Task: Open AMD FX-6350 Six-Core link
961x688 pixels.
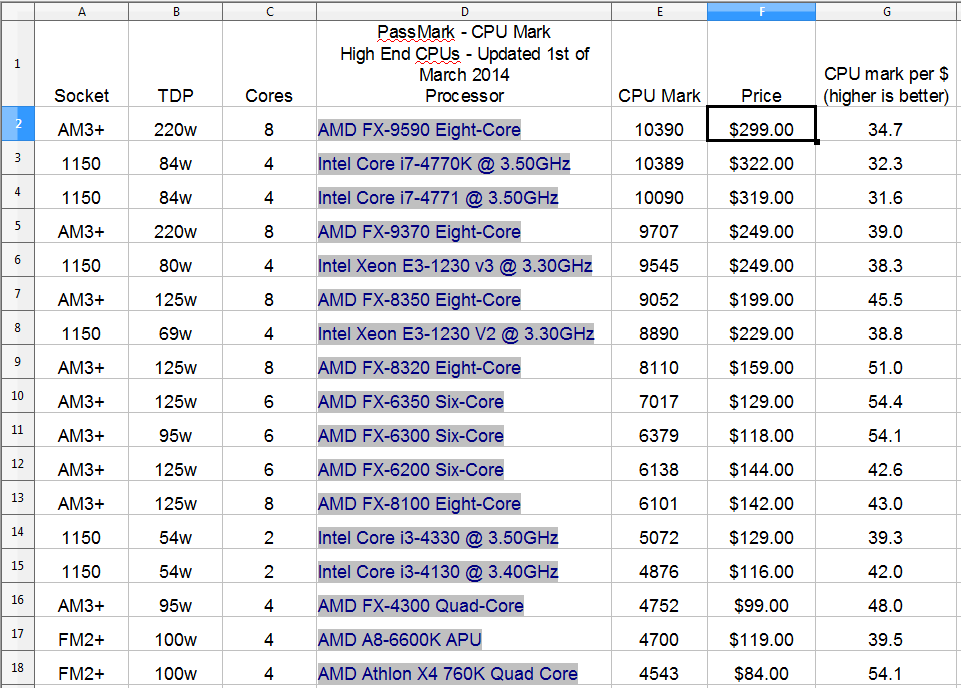Action: coord(411,401)
